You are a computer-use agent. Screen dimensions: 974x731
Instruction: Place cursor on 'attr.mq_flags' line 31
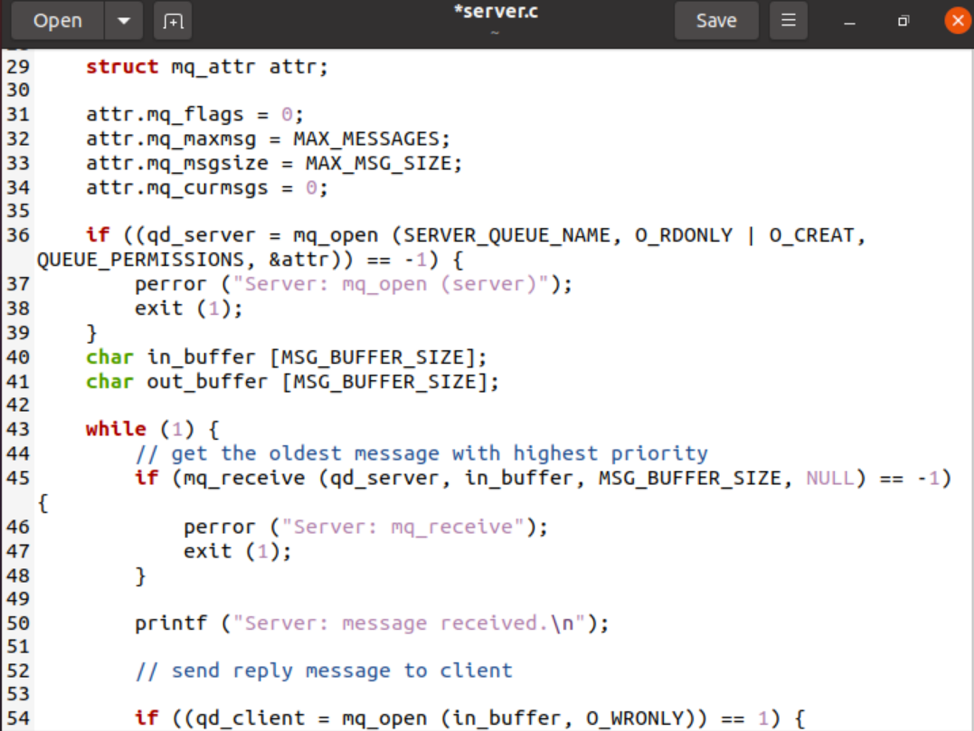(x=165, y=115)
